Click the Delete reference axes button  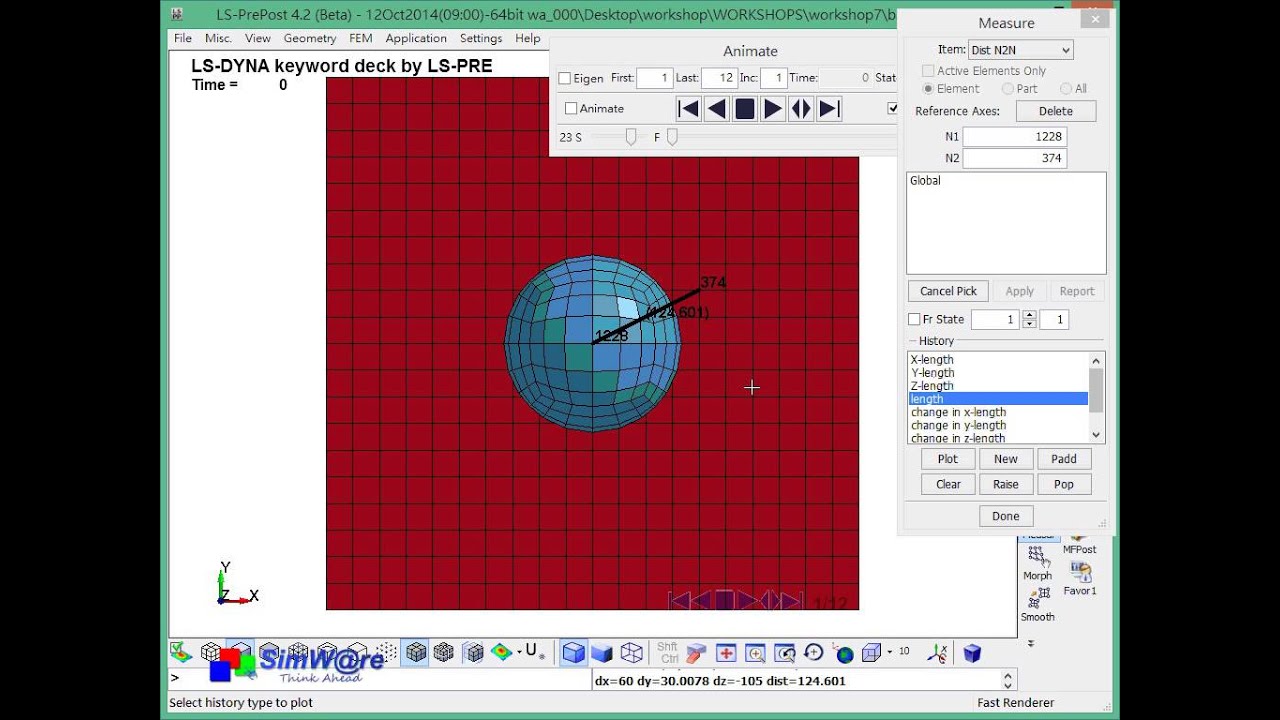click(x=1055, y=111)
